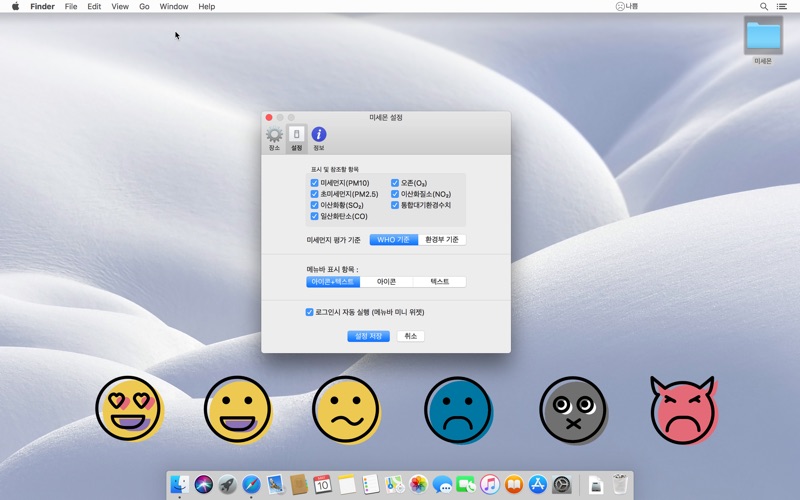Image resolution: width=800 pixels, height=500 pixels.
Task: Open the Edit menu
Action: [x=94, y=6]
